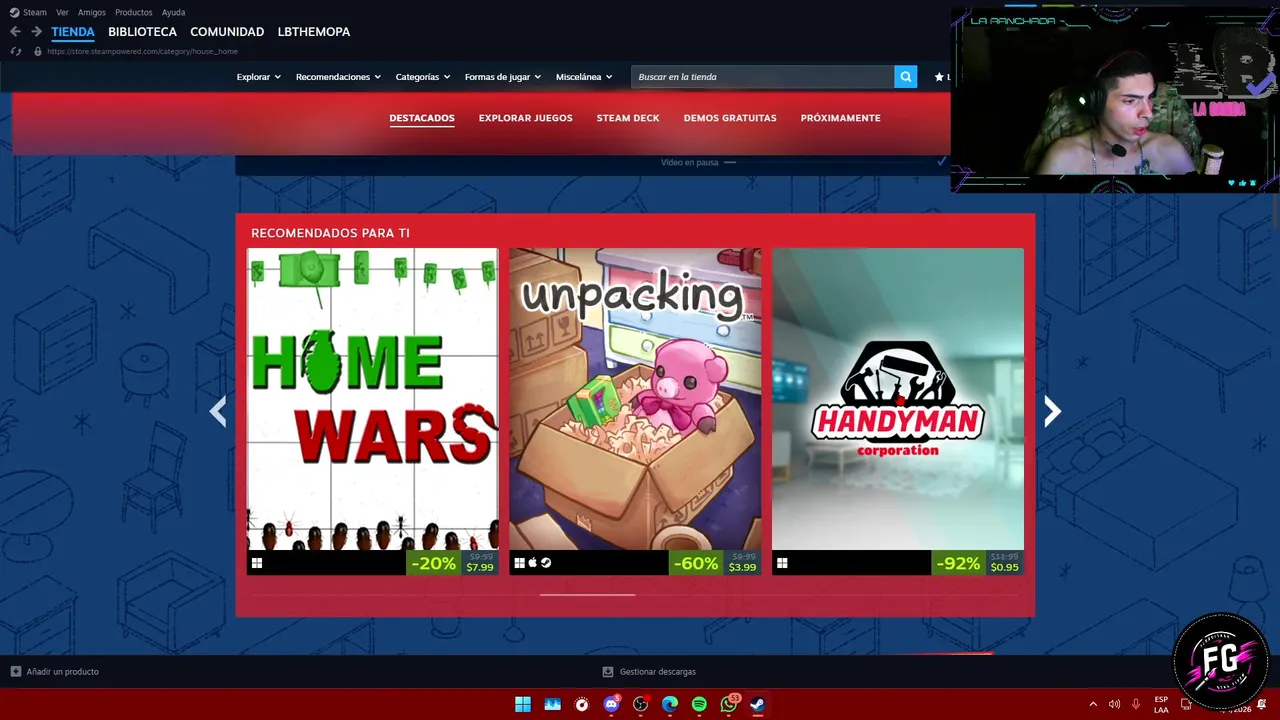Expand the Categorías dropdown
The width and height of the screenshot is (1280, 720).
click(x=423, y=77)
